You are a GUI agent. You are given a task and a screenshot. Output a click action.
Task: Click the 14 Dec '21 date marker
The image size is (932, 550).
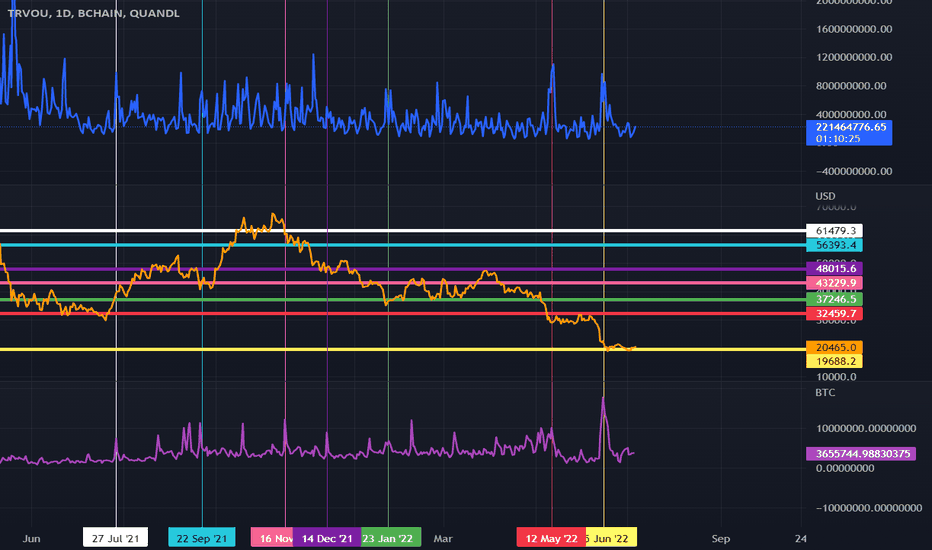click(327, 538)
